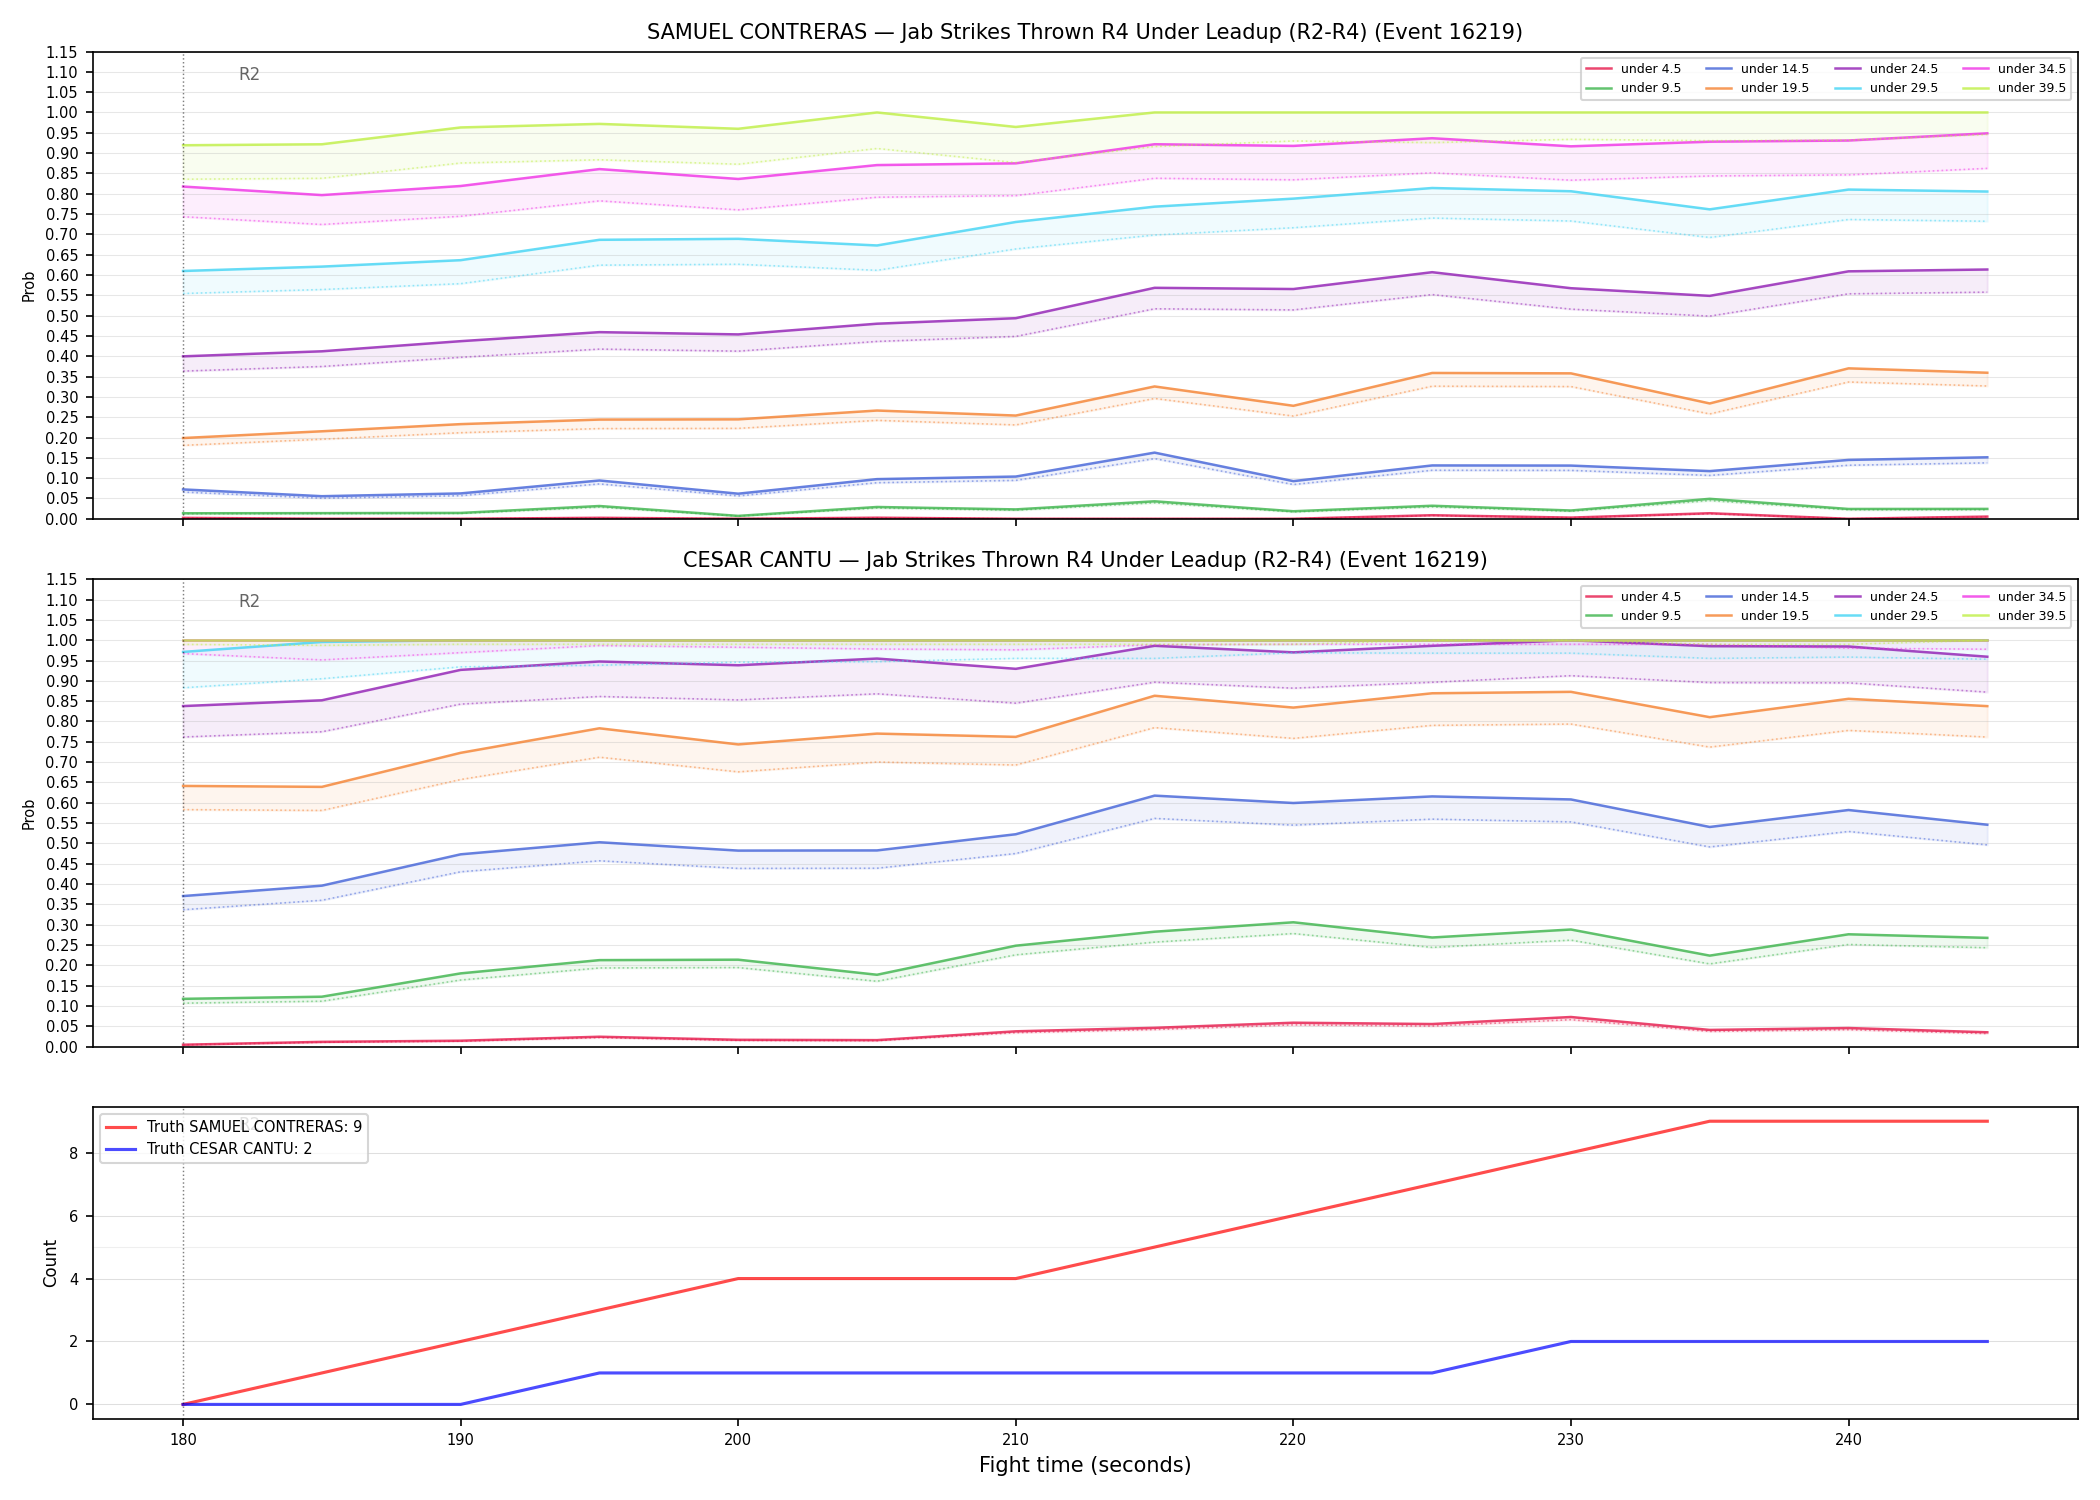The image size is (2100, 1500).
Task: Click the 180 tick on the time axis
Action: tap(182, 1440)
